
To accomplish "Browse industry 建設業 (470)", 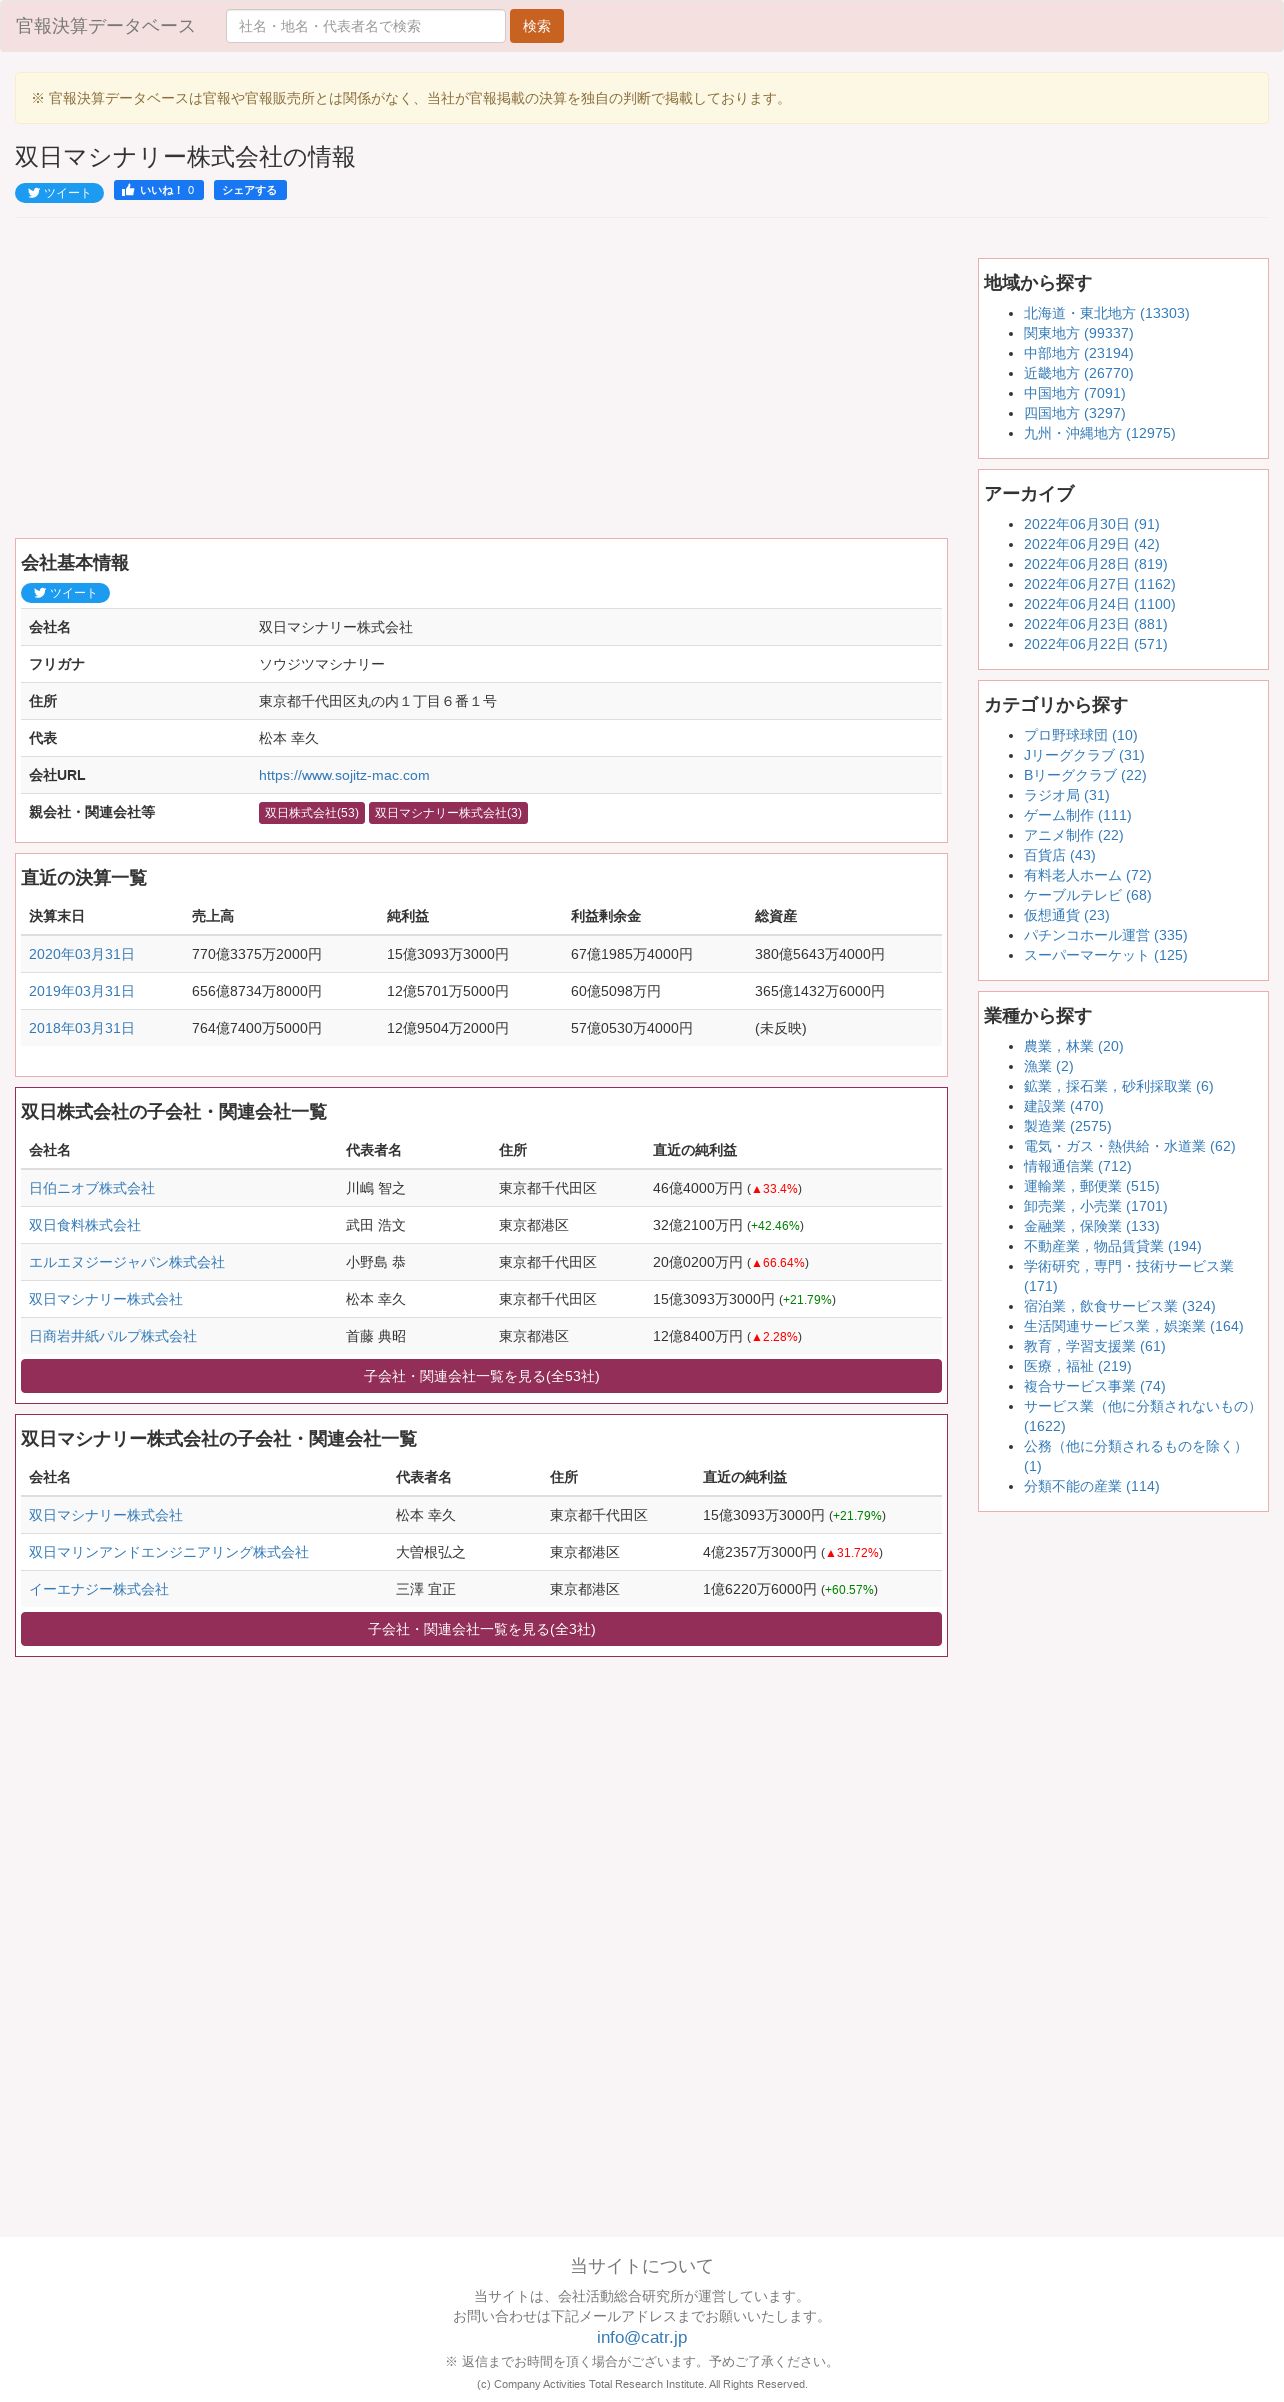I will [x=1064, y=1106].
